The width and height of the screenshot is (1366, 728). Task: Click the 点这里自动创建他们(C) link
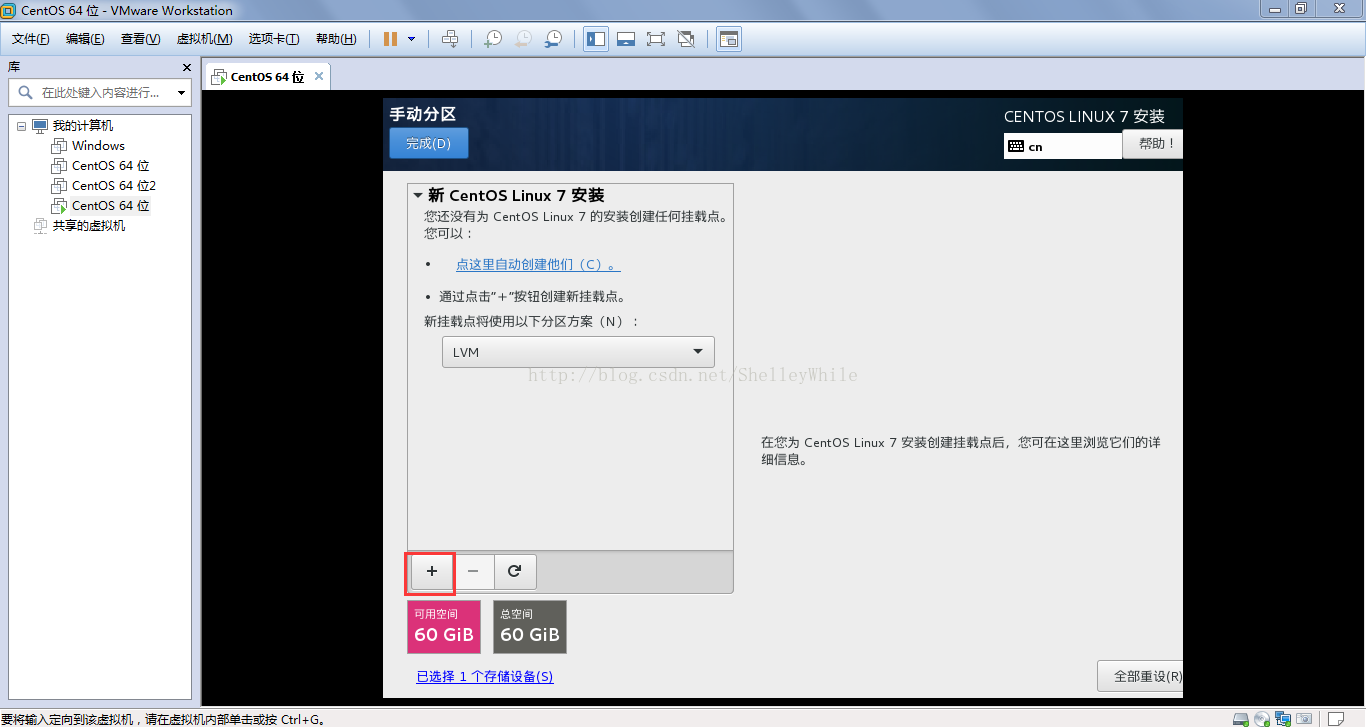coord(538,265)
